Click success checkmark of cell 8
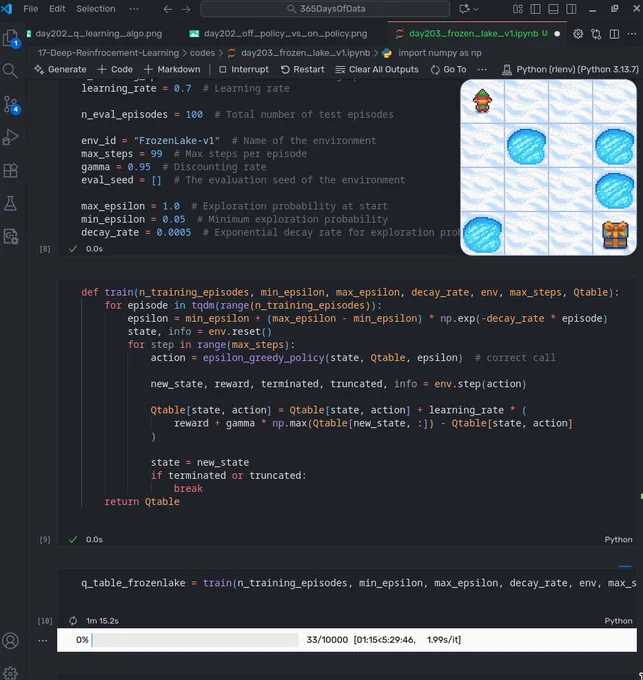The image size is (643, 680). click(73, 248)
